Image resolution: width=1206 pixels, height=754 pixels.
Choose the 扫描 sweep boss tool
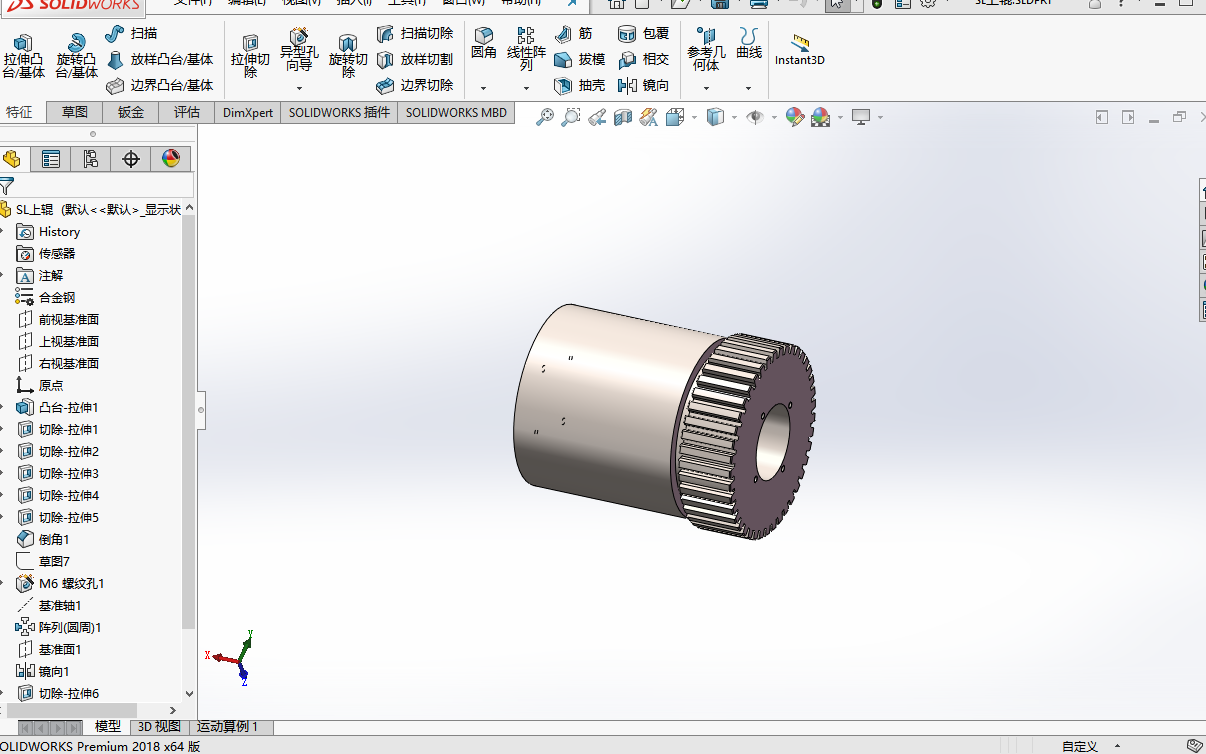(131, 33)
